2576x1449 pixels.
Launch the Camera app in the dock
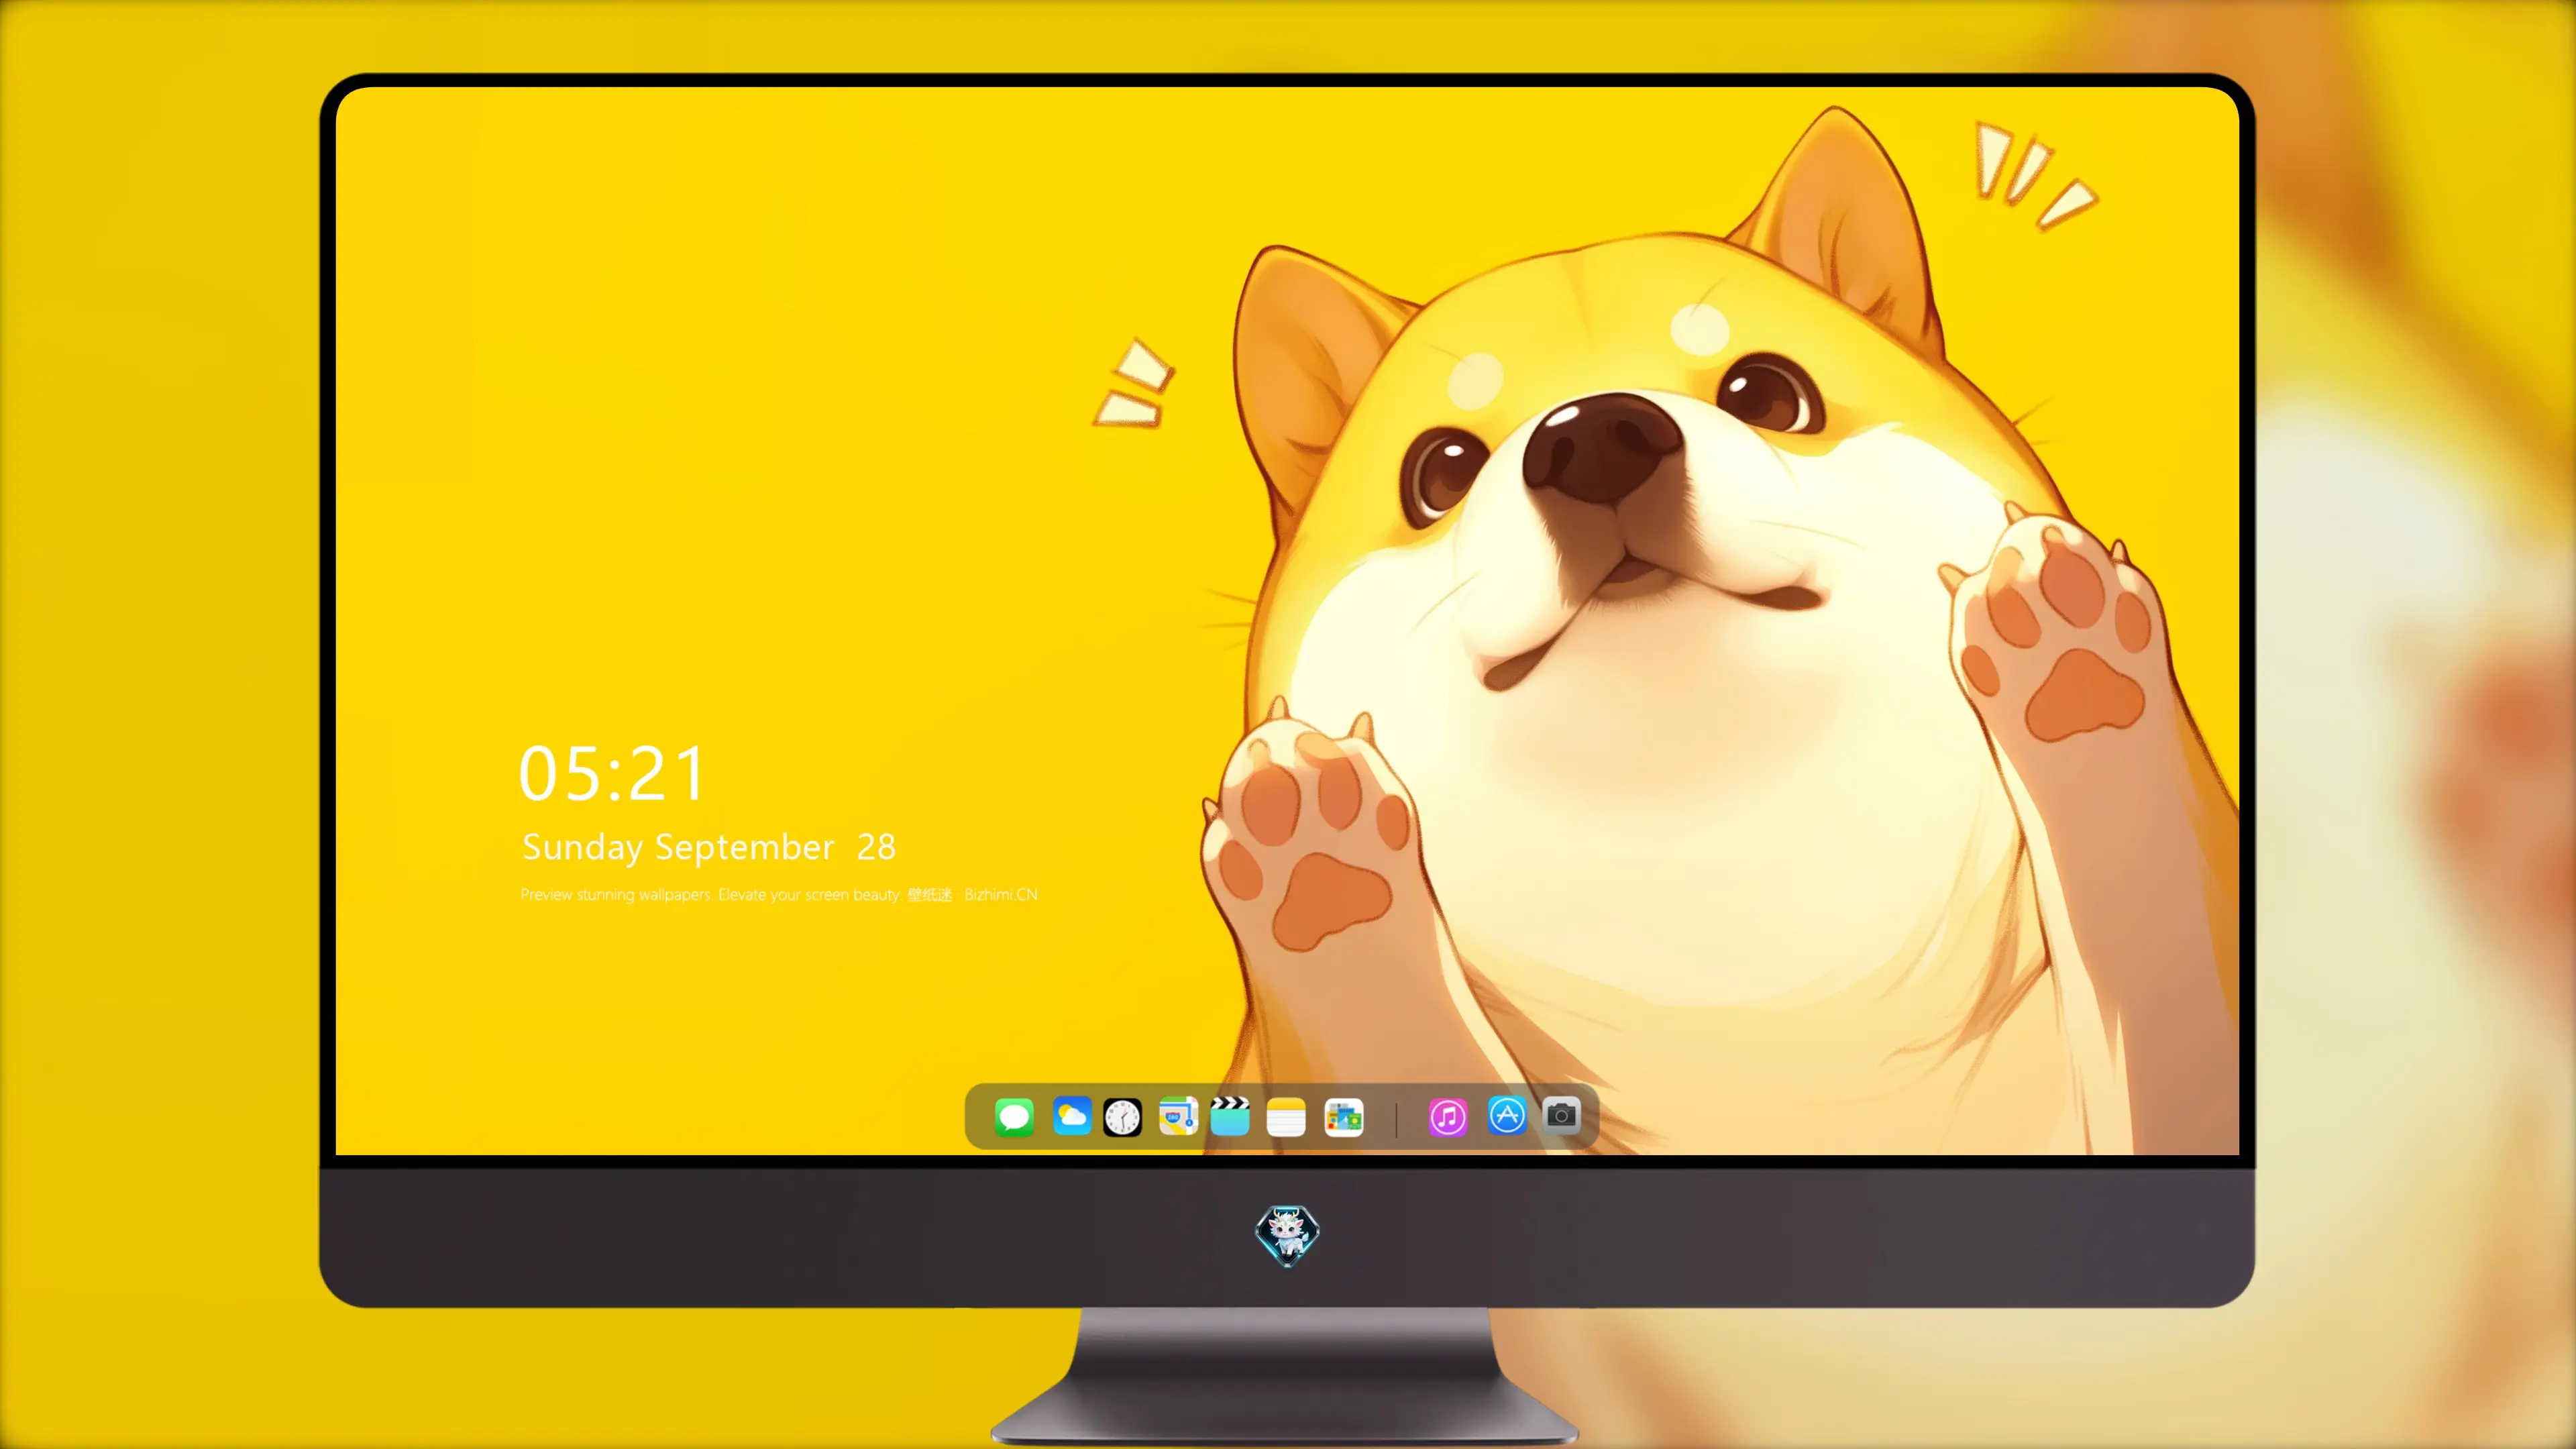click(1561, 1115)
